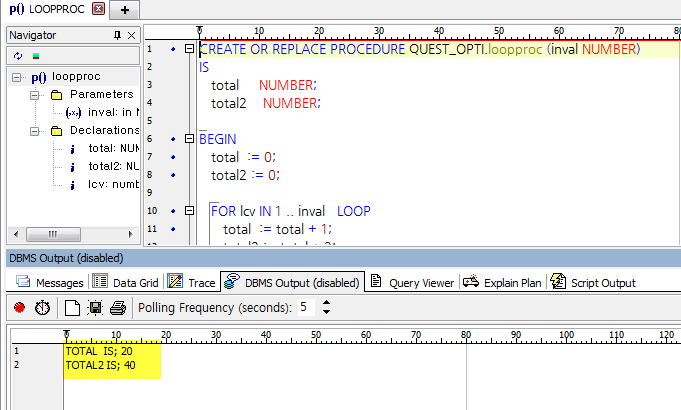Clear output using blank page icon
This screenshot has height=410, width=681.
[72, 307]
